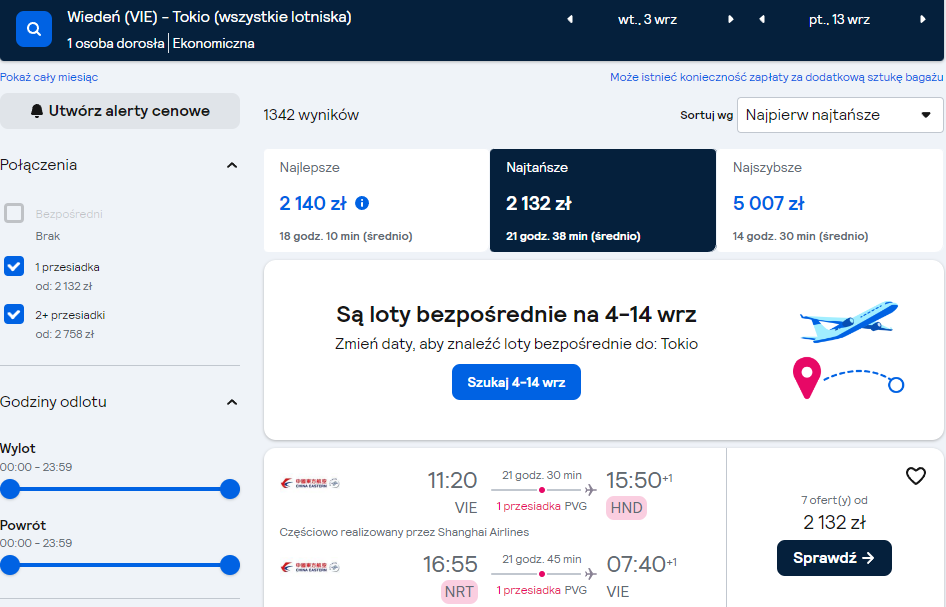Uncheck the 1 przesiadka checkbox

pos(14,266)
